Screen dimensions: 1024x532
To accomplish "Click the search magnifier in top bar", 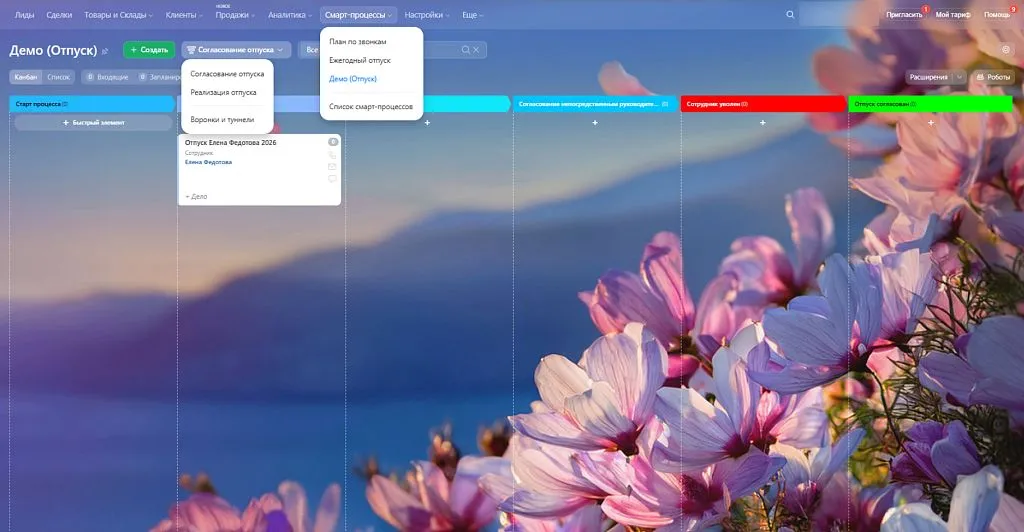I will coord(791,15).
